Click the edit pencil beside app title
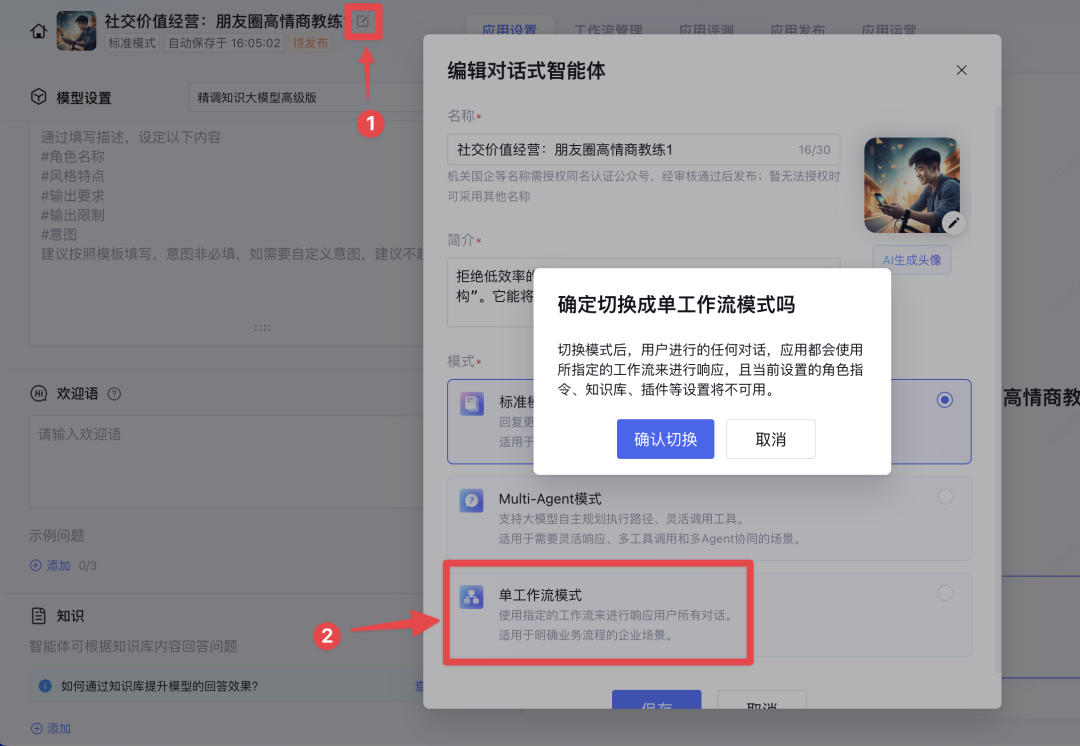 coord(362,21)
